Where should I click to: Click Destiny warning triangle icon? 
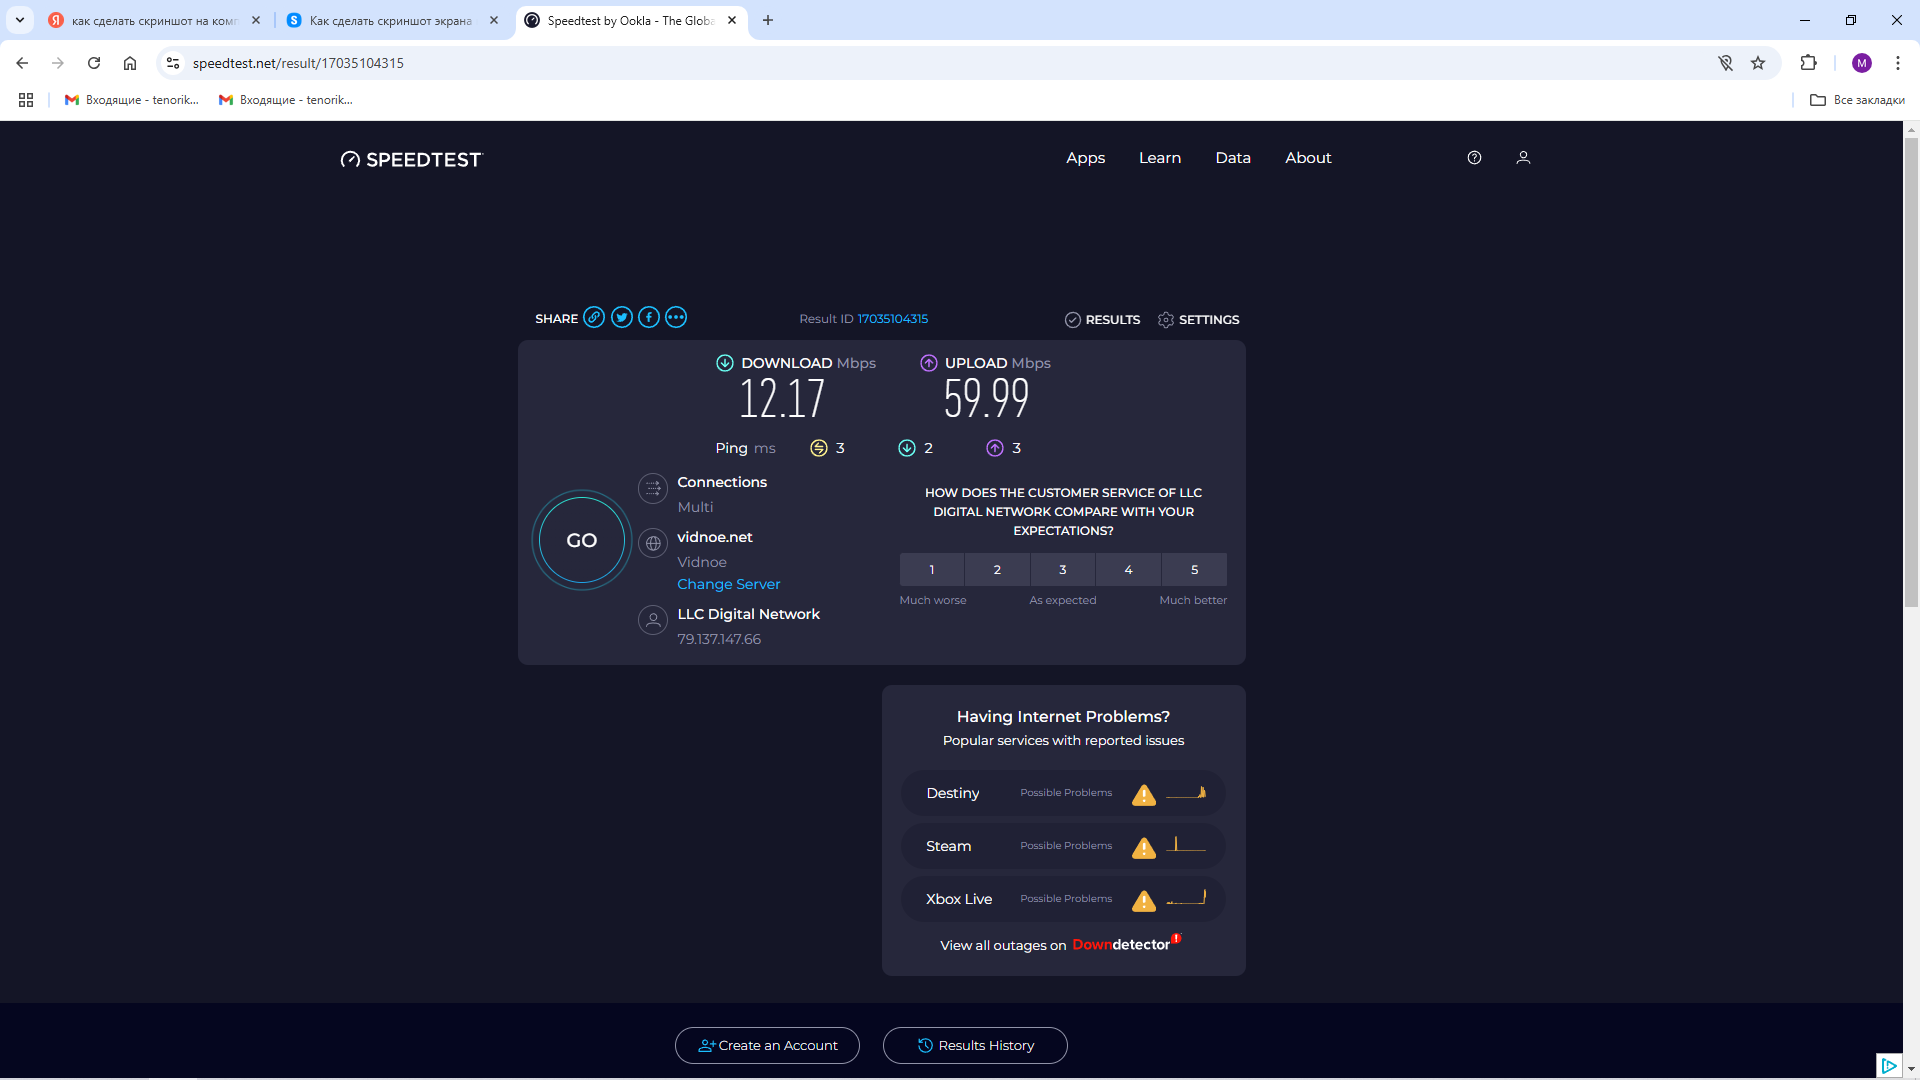[1144, 795]
